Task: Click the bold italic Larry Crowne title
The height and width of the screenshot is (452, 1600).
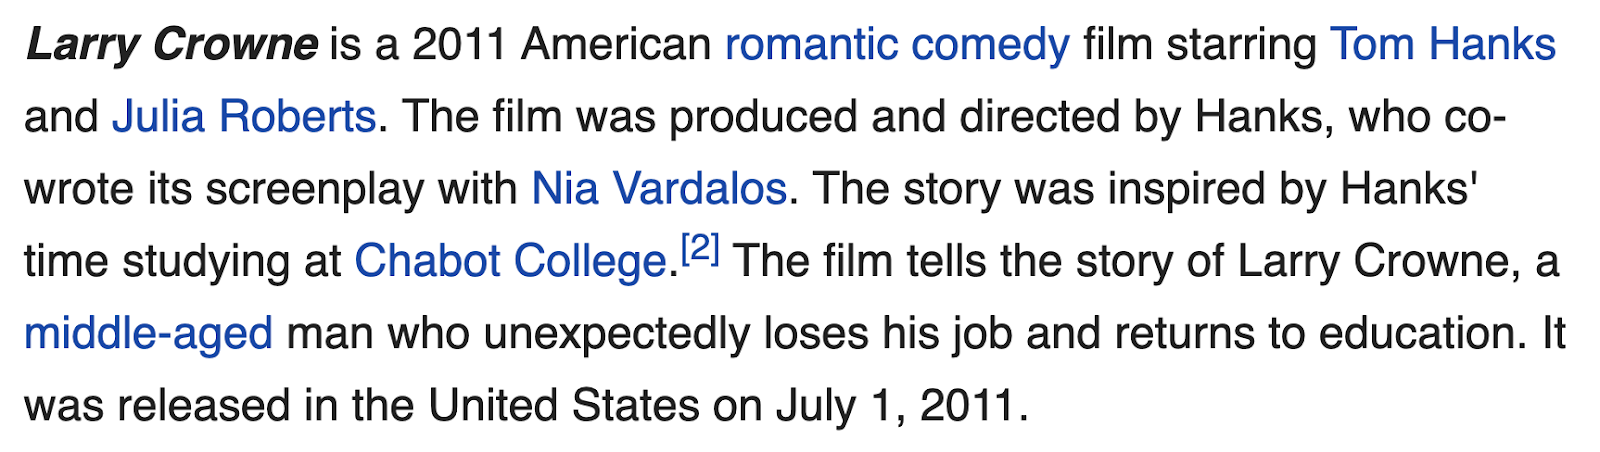Action: tap(171, 45)
